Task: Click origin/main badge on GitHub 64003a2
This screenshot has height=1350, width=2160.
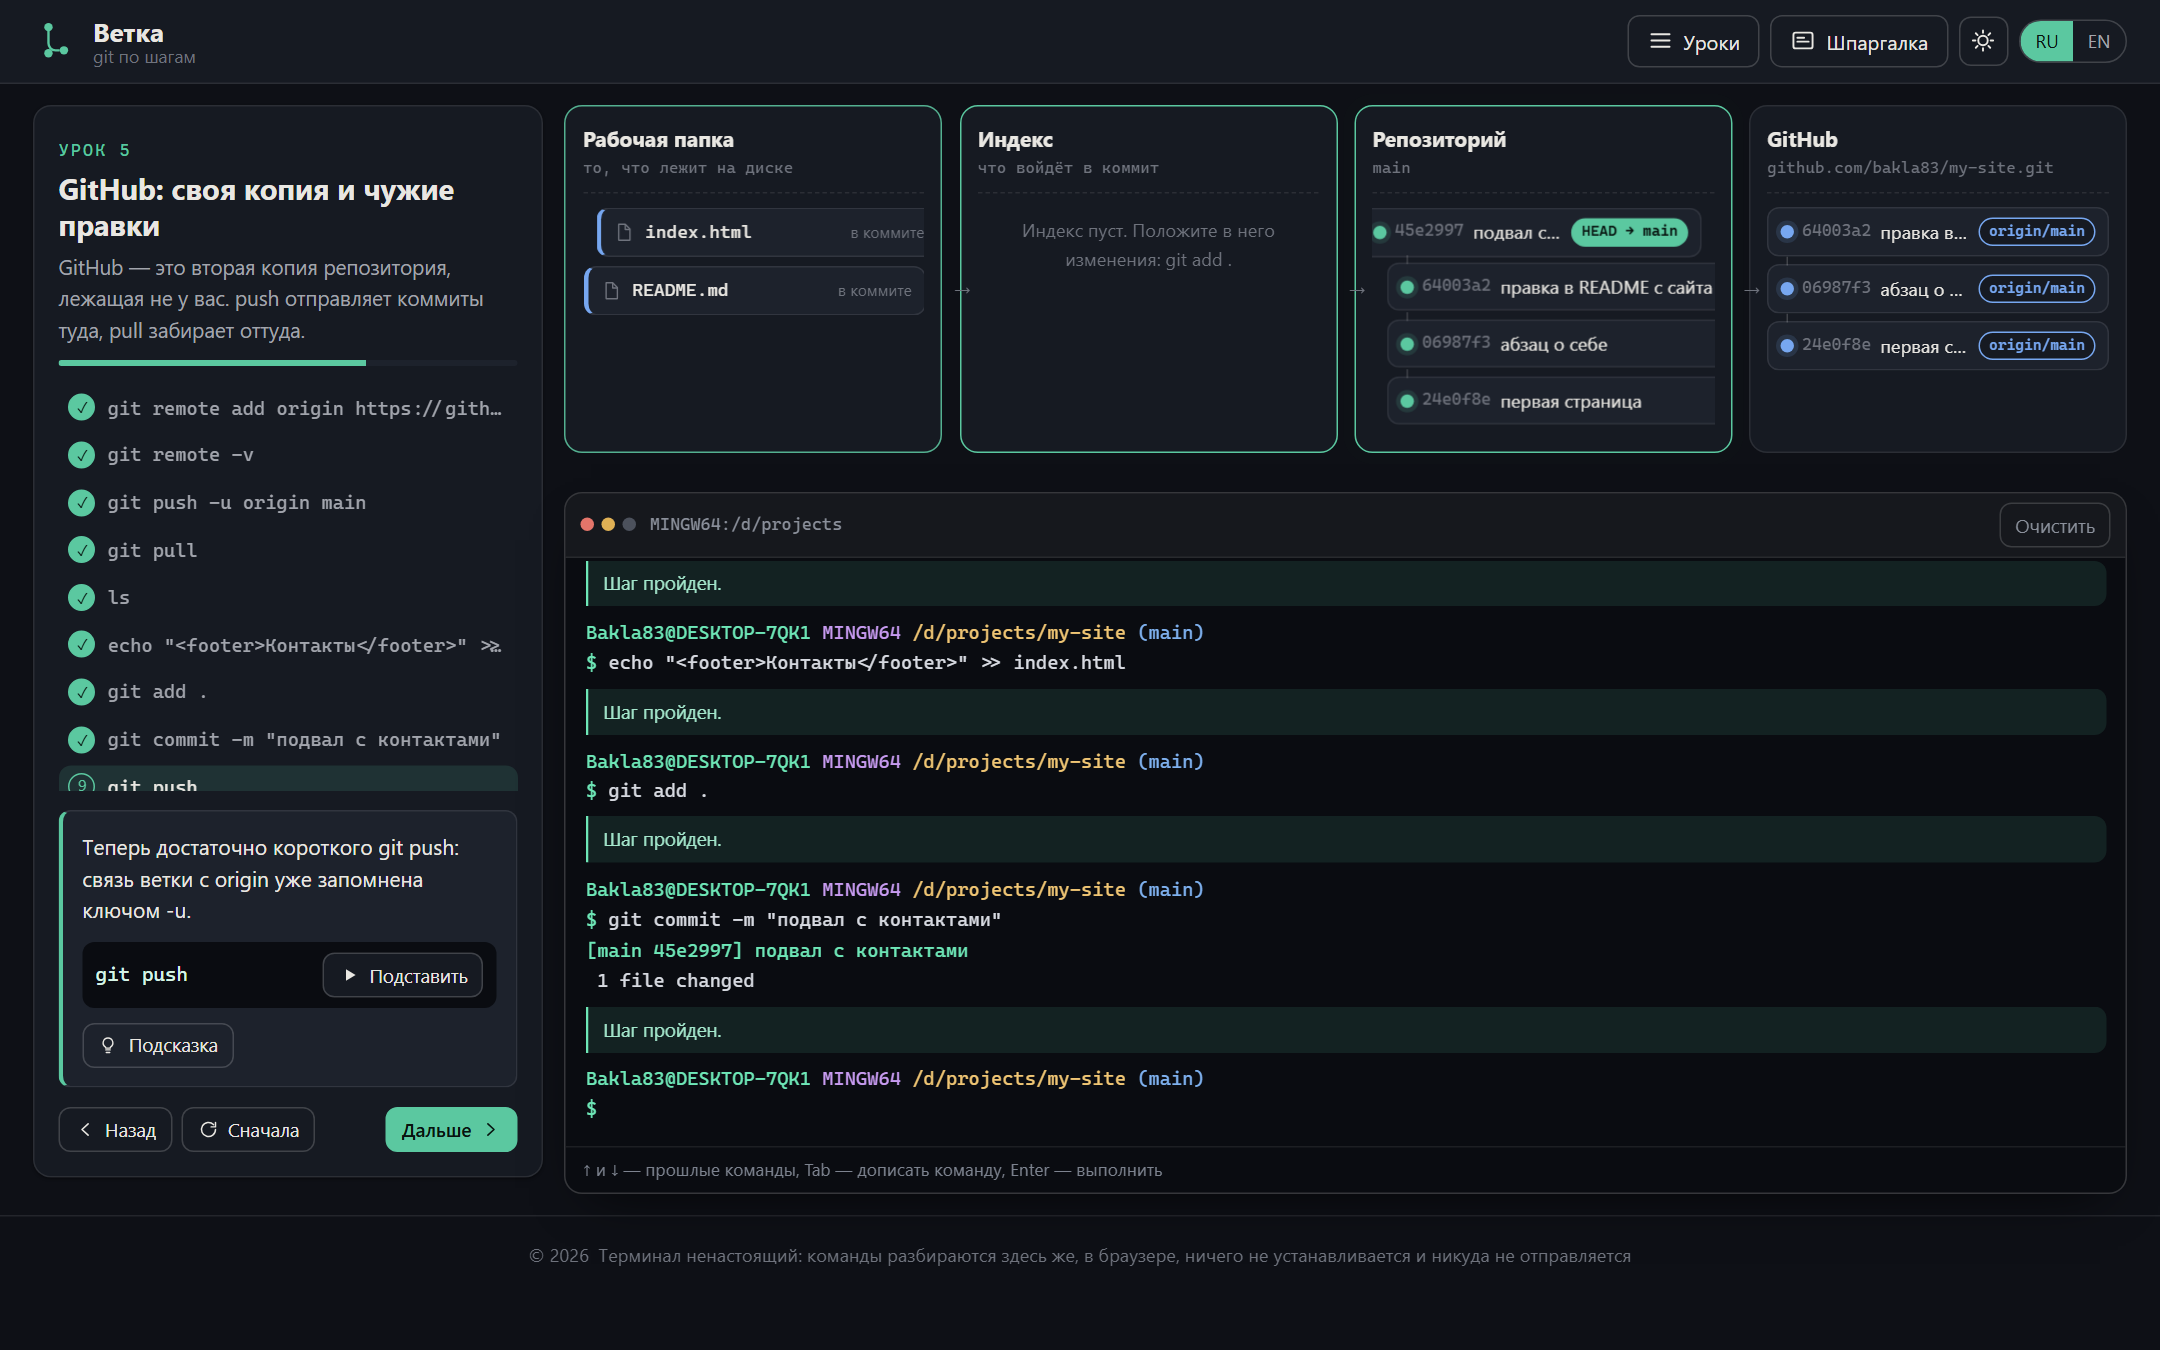Action: pyautogui.click(x=2036, y=232)
